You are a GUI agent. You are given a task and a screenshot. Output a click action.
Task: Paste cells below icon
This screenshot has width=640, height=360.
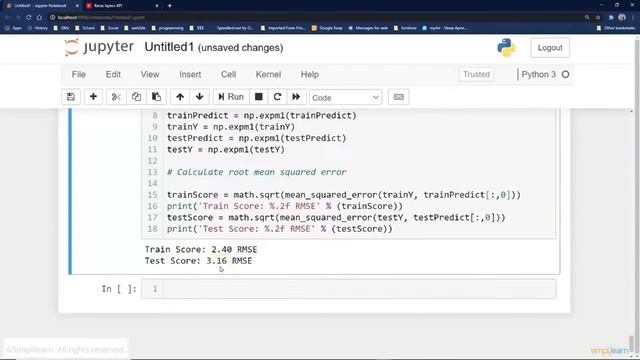156,97
